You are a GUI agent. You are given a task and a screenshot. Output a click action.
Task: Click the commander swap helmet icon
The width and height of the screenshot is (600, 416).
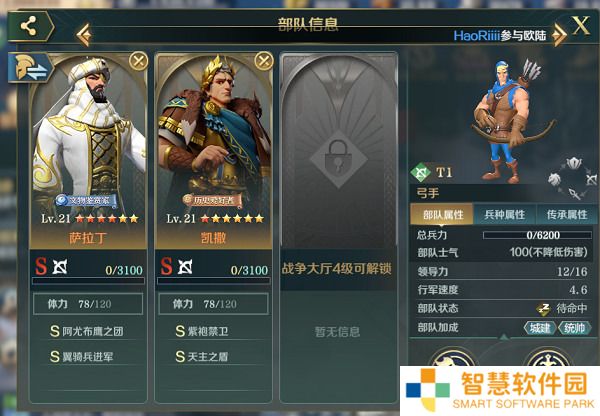[x=30, y=68]
